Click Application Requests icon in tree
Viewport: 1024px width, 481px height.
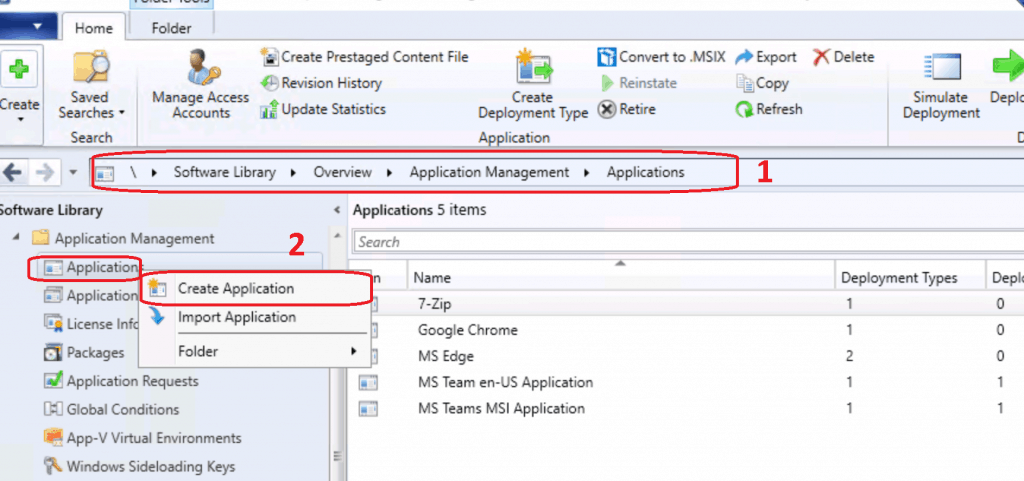click(53, 380)
